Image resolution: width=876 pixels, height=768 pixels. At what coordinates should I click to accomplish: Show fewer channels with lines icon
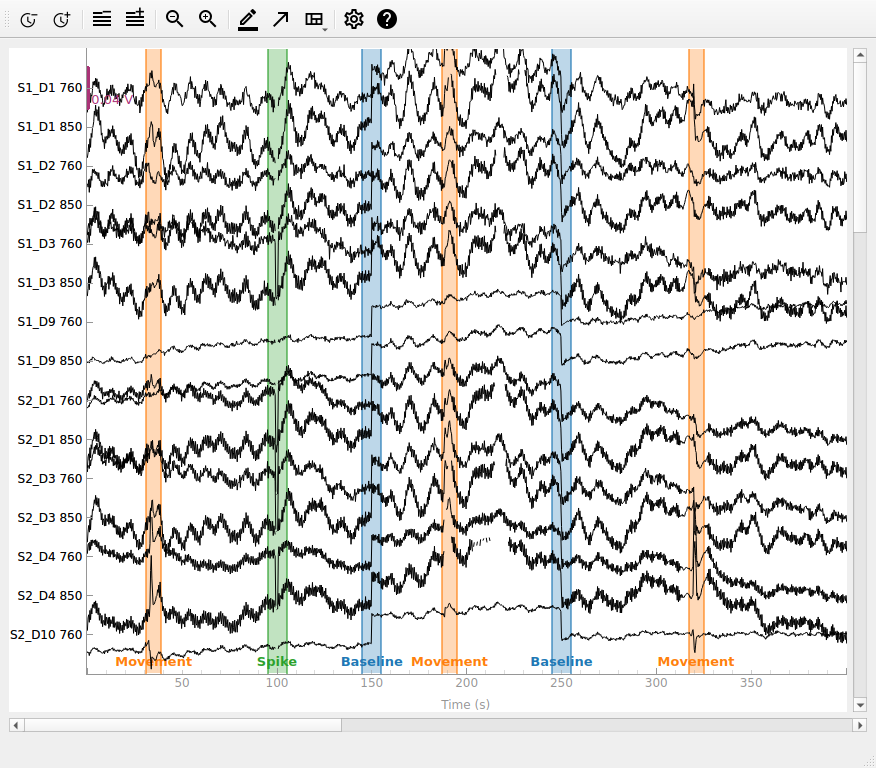click(102, 20)
